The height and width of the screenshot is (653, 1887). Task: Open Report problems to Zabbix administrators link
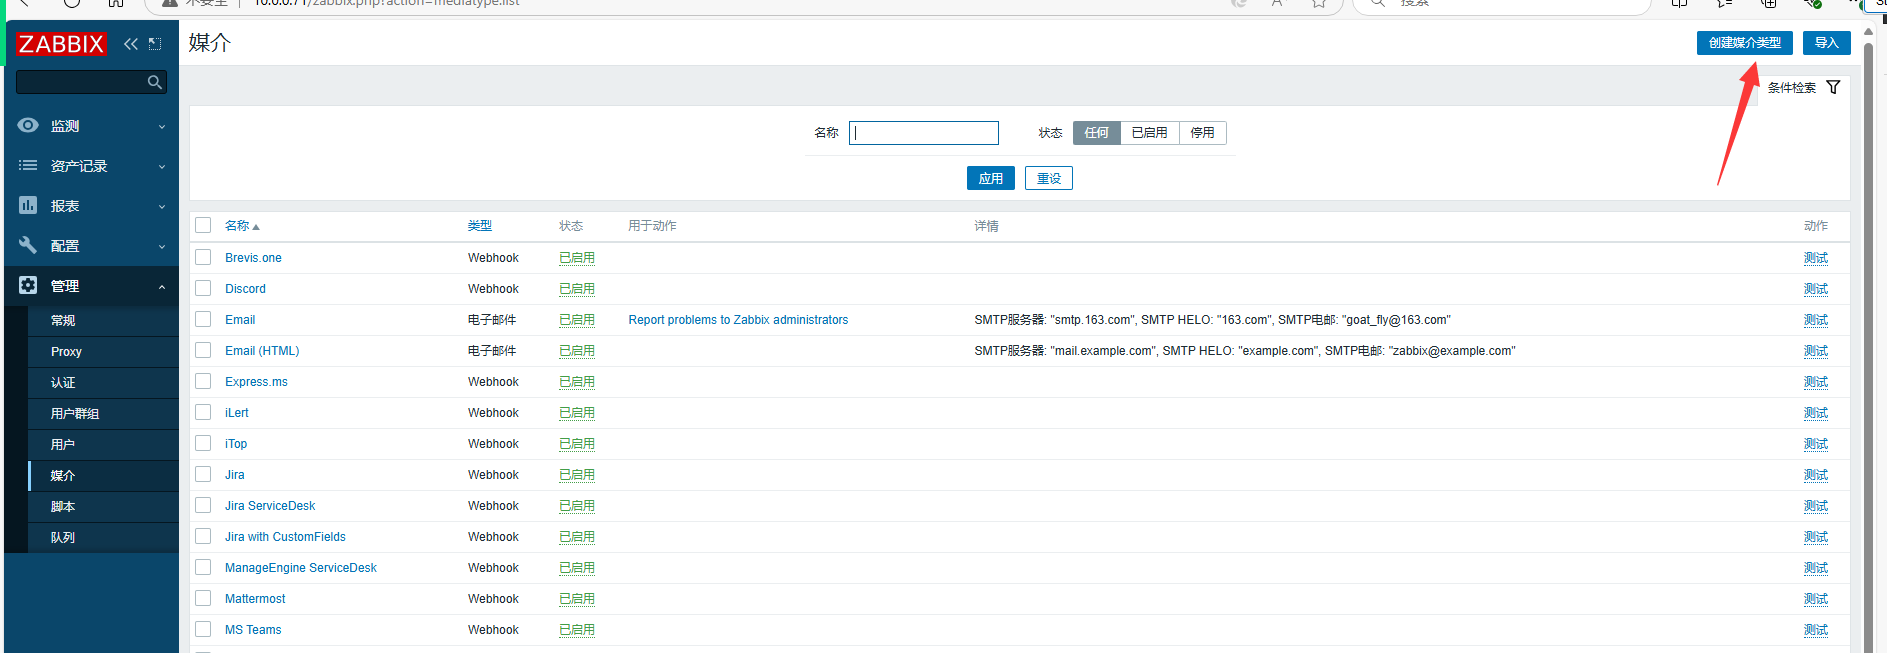tap(738, 320)
